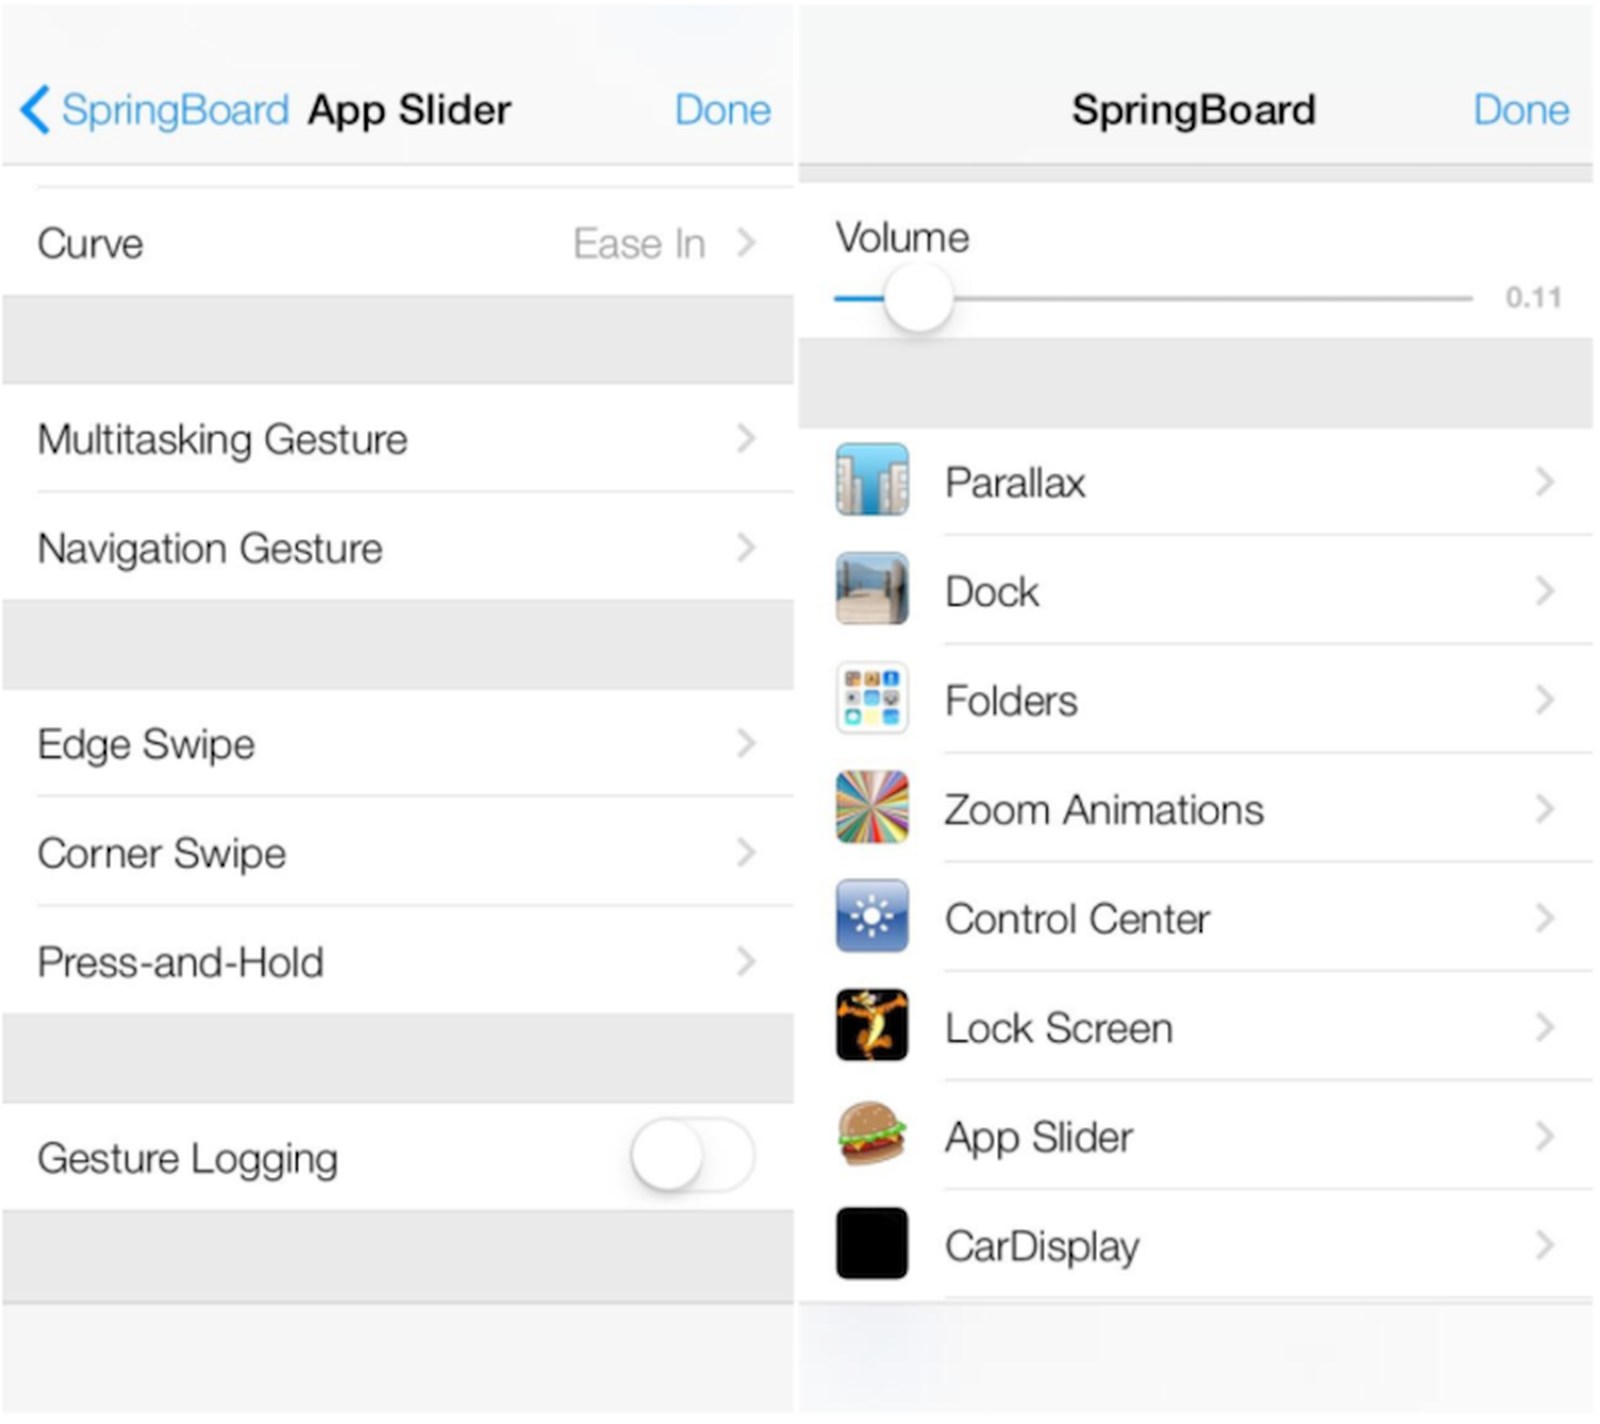1600x1424 pixels.
Task: Expand Edge Swipe settings
Action: click(x=400, y=744)
